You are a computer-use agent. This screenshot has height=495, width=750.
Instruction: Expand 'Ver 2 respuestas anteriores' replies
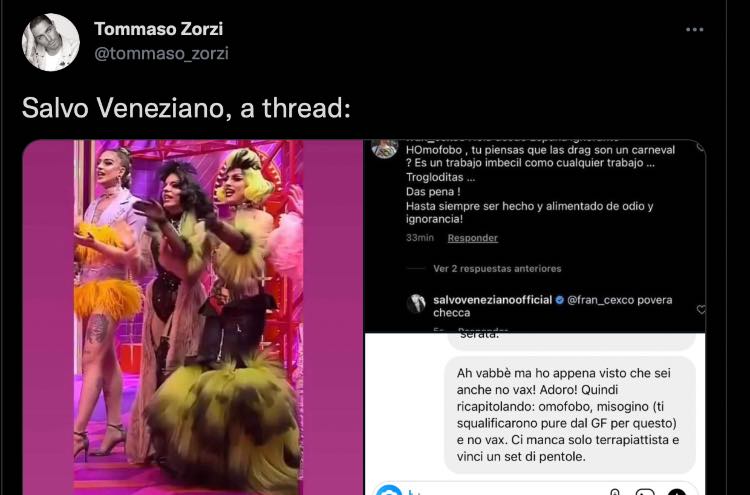497,269
